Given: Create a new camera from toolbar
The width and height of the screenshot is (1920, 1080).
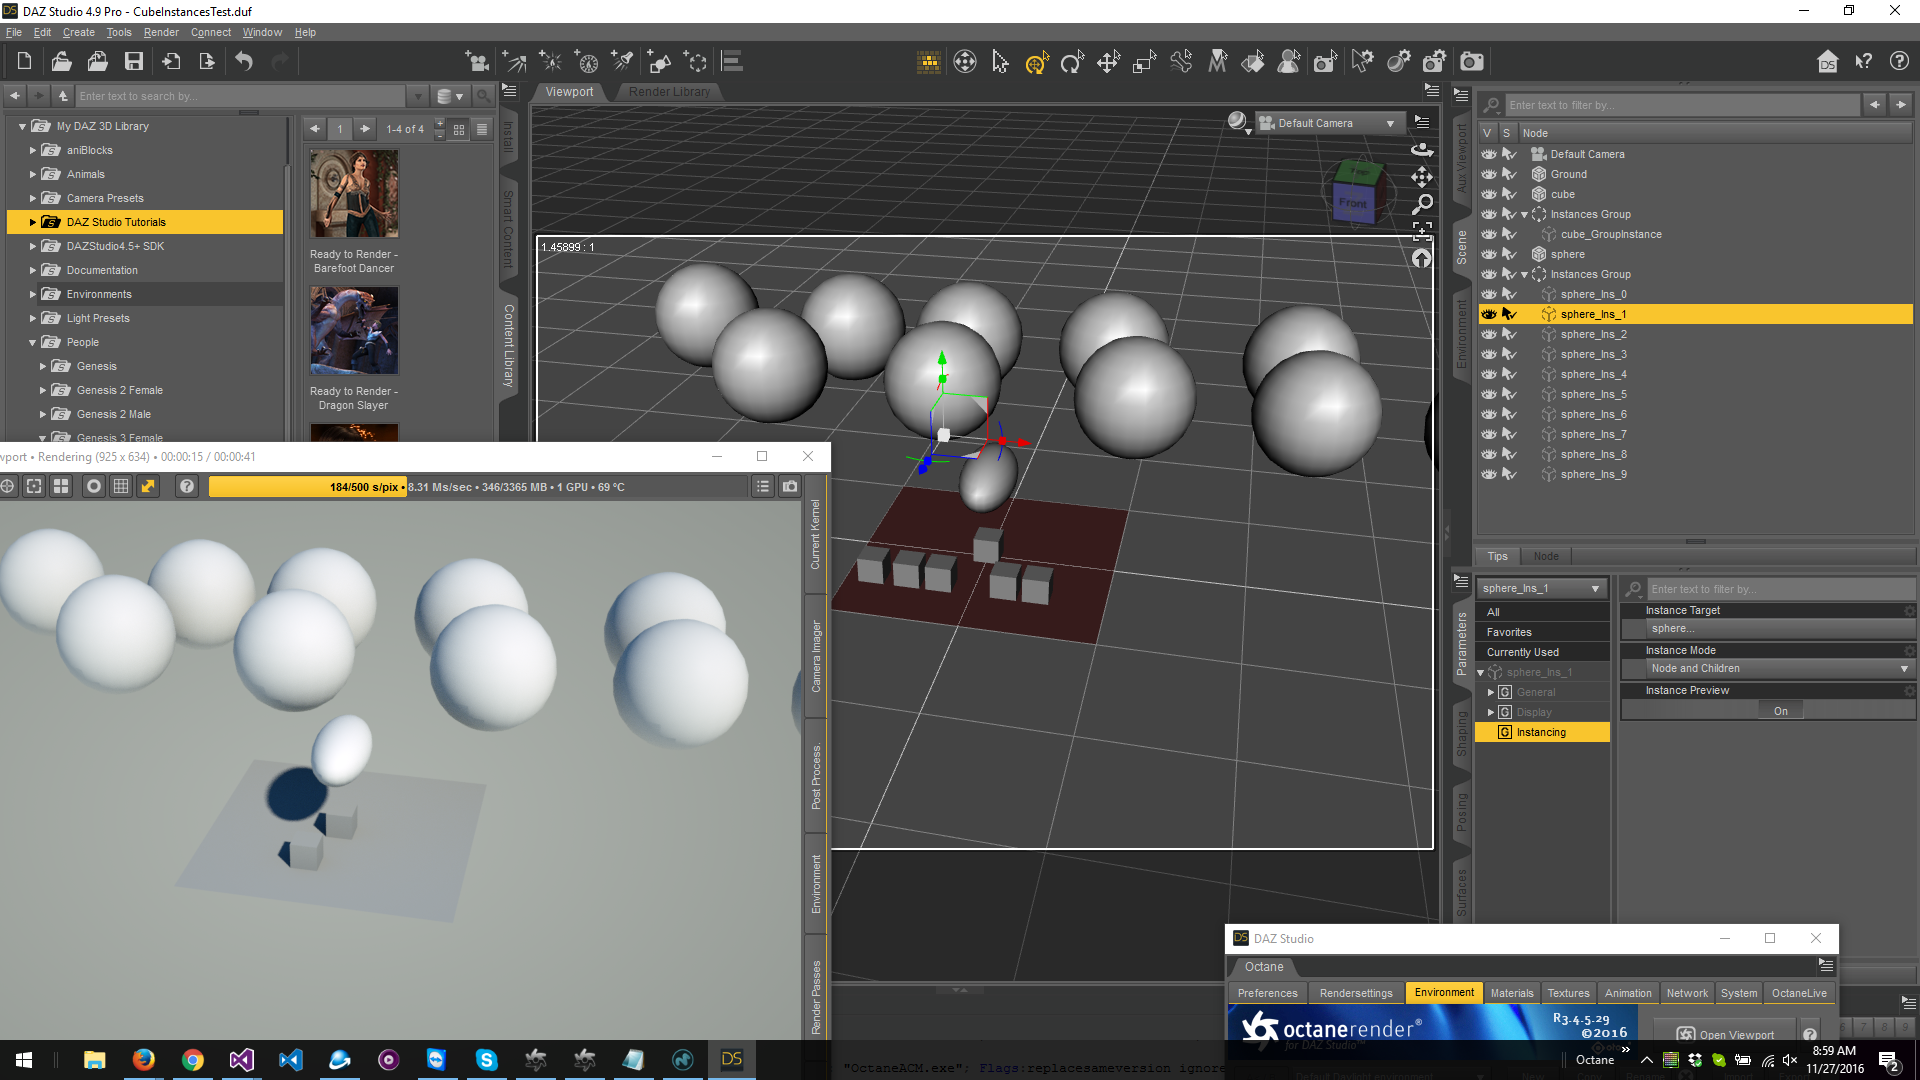Looking at the screenshot, I should (x=477, y=62).
